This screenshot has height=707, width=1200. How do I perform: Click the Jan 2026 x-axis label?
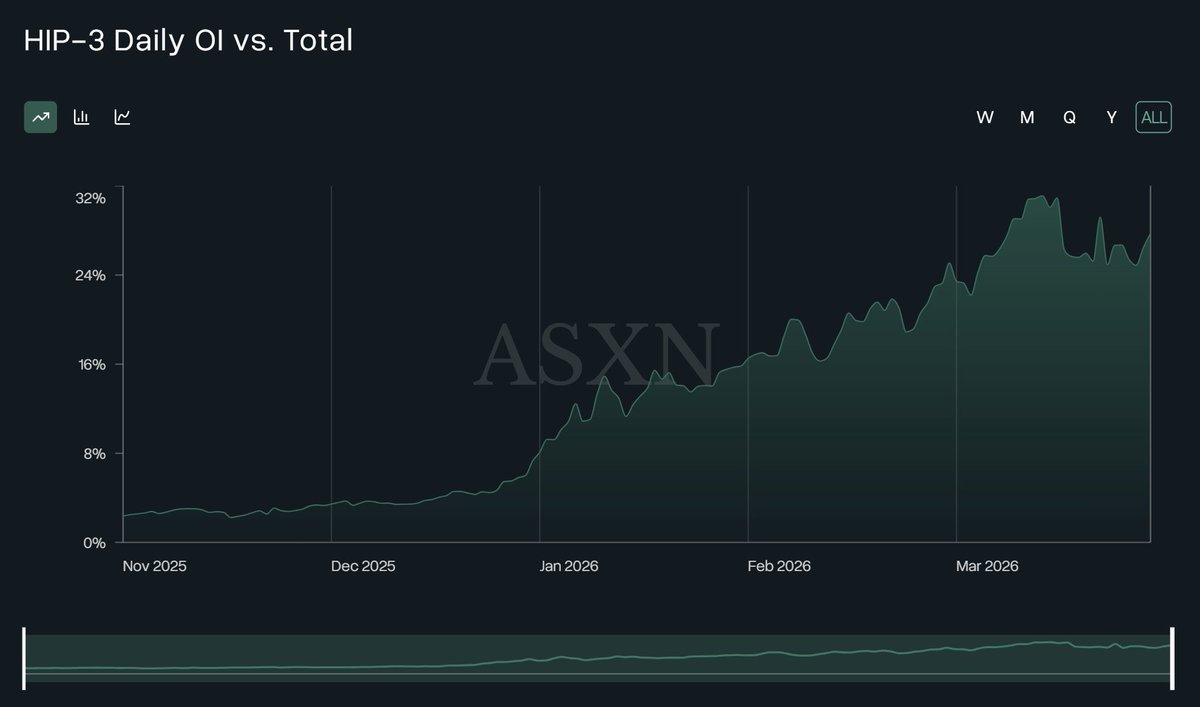(x=570, y=566)
